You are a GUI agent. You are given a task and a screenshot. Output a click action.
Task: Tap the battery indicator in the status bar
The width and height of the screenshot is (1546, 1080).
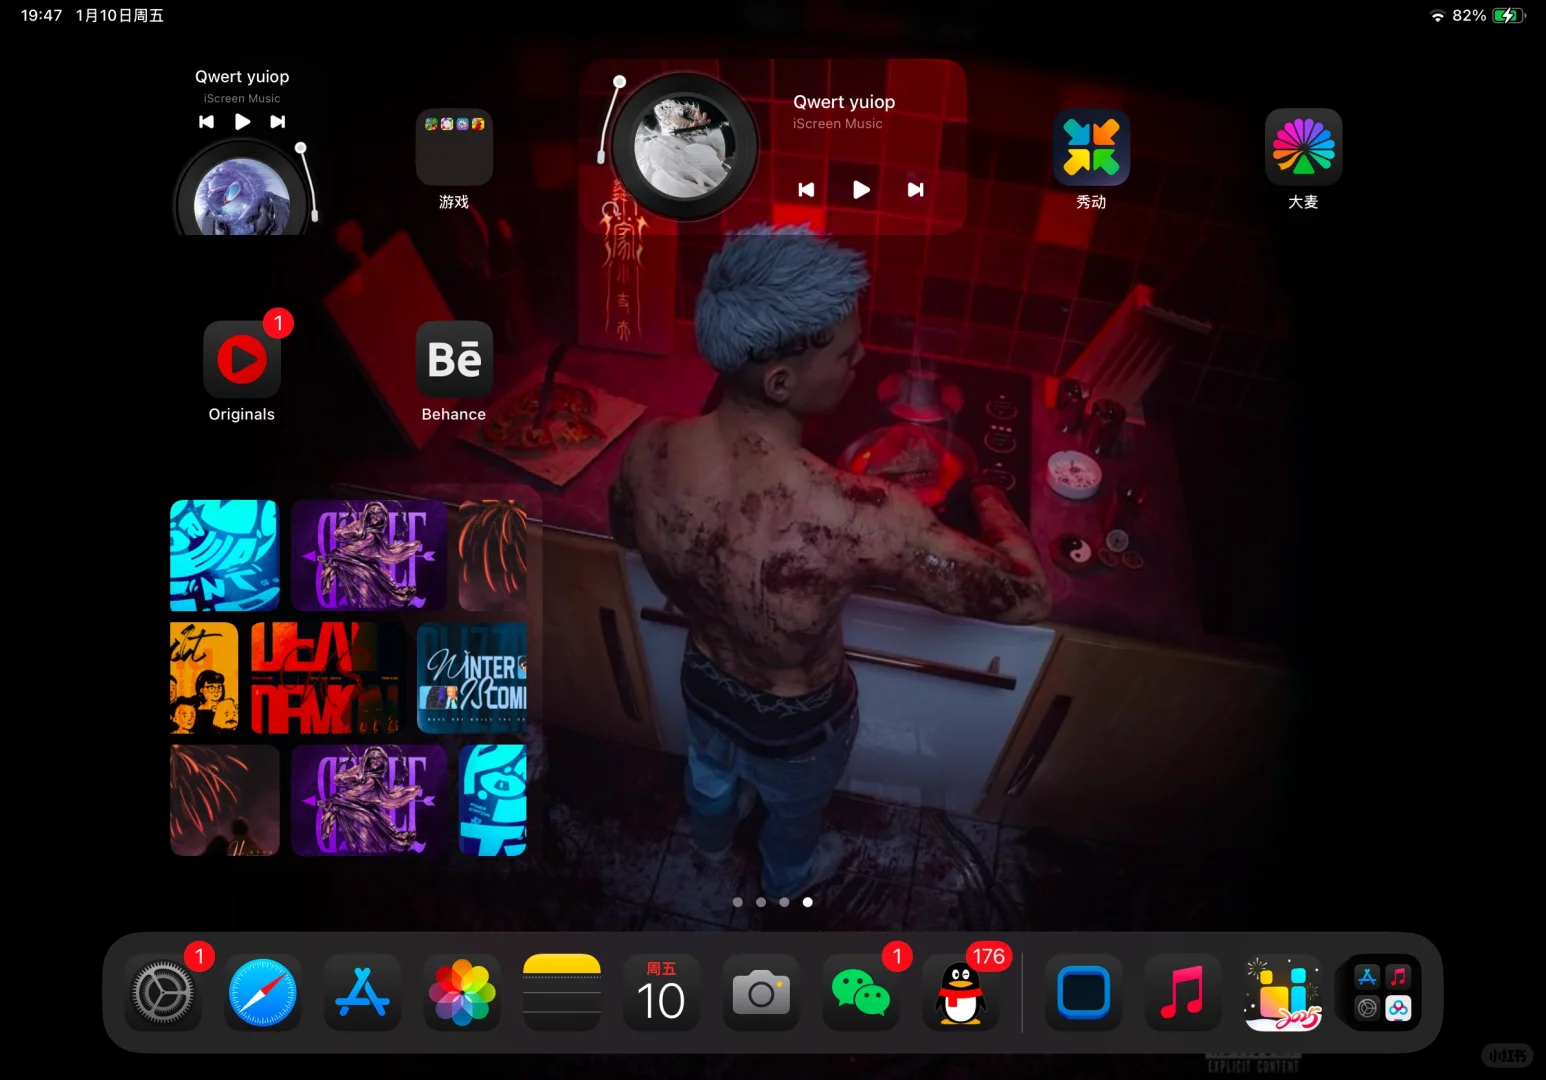point(1508,16)
